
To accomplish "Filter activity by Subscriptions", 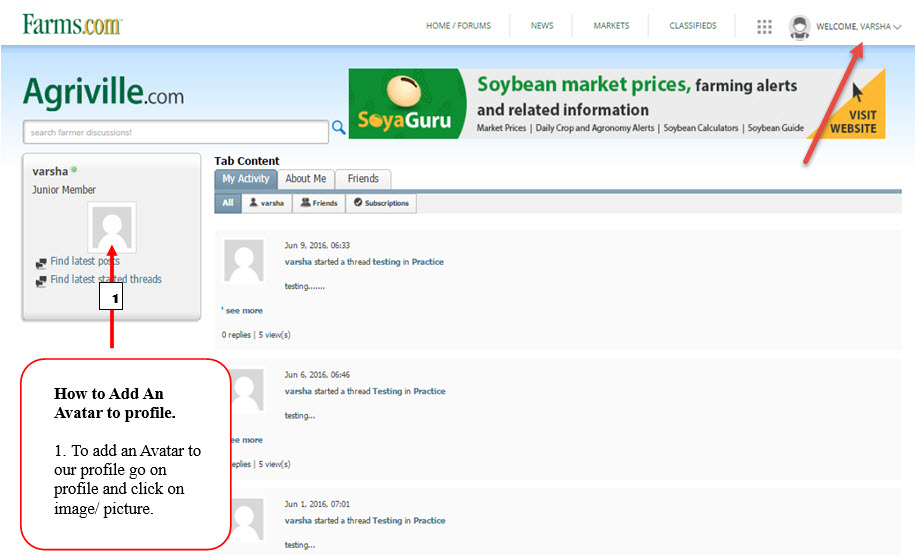I will (381, 203).
